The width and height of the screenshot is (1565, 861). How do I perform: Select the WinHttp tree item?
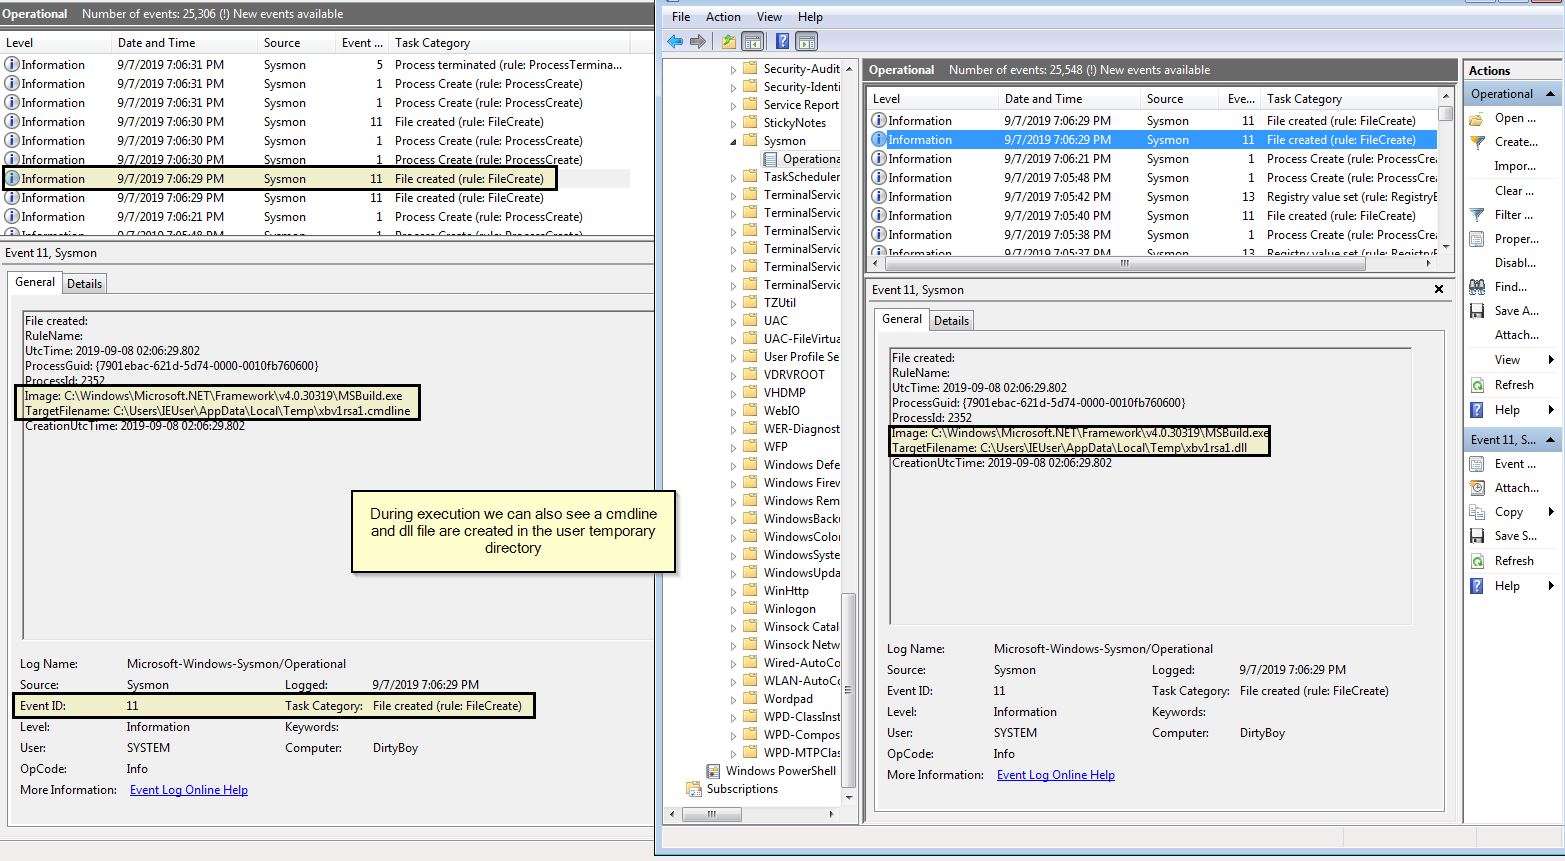coord(786,591)
